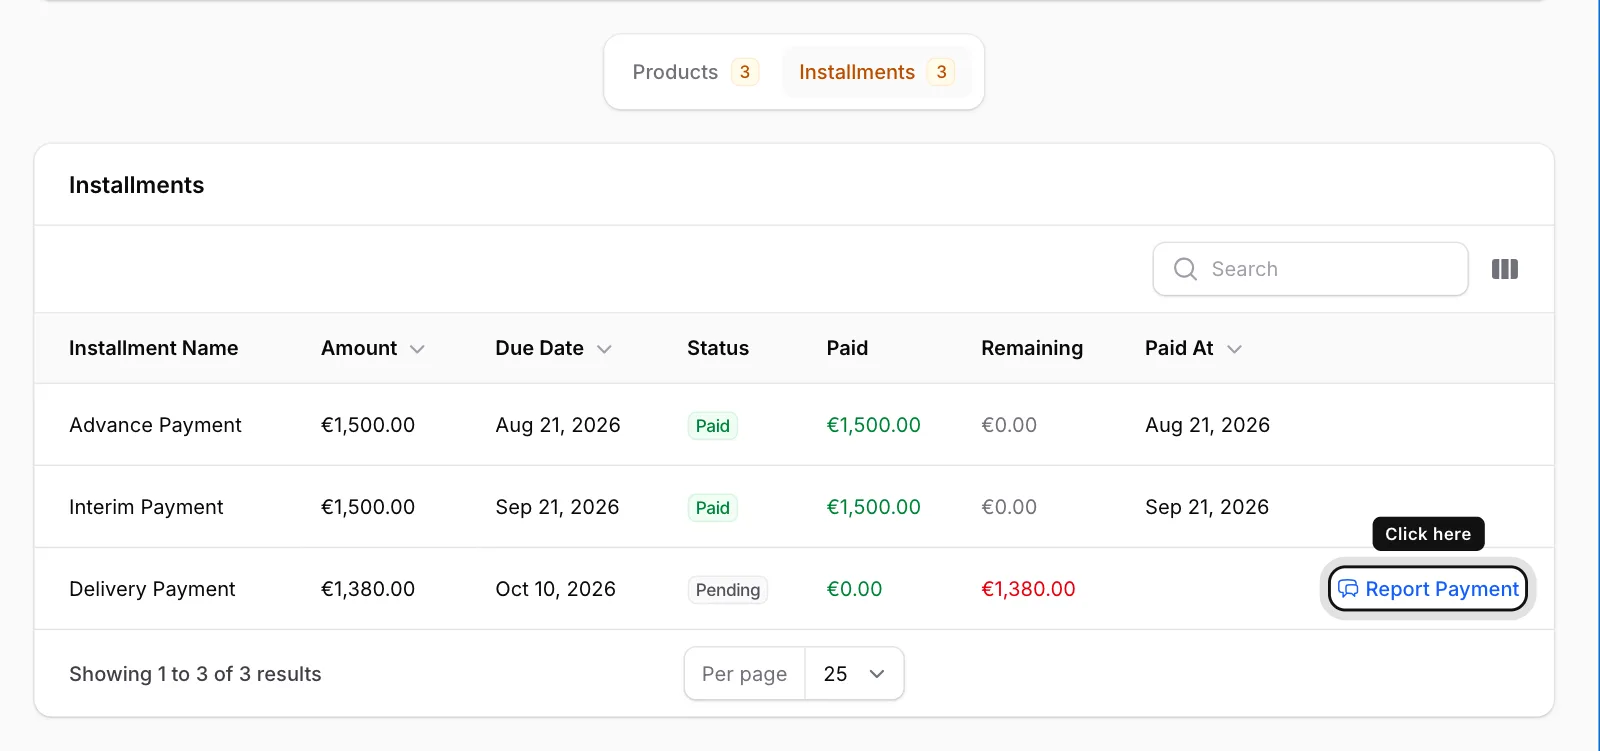
Task: Click the Installment Name column header
Action: [153, 348]
